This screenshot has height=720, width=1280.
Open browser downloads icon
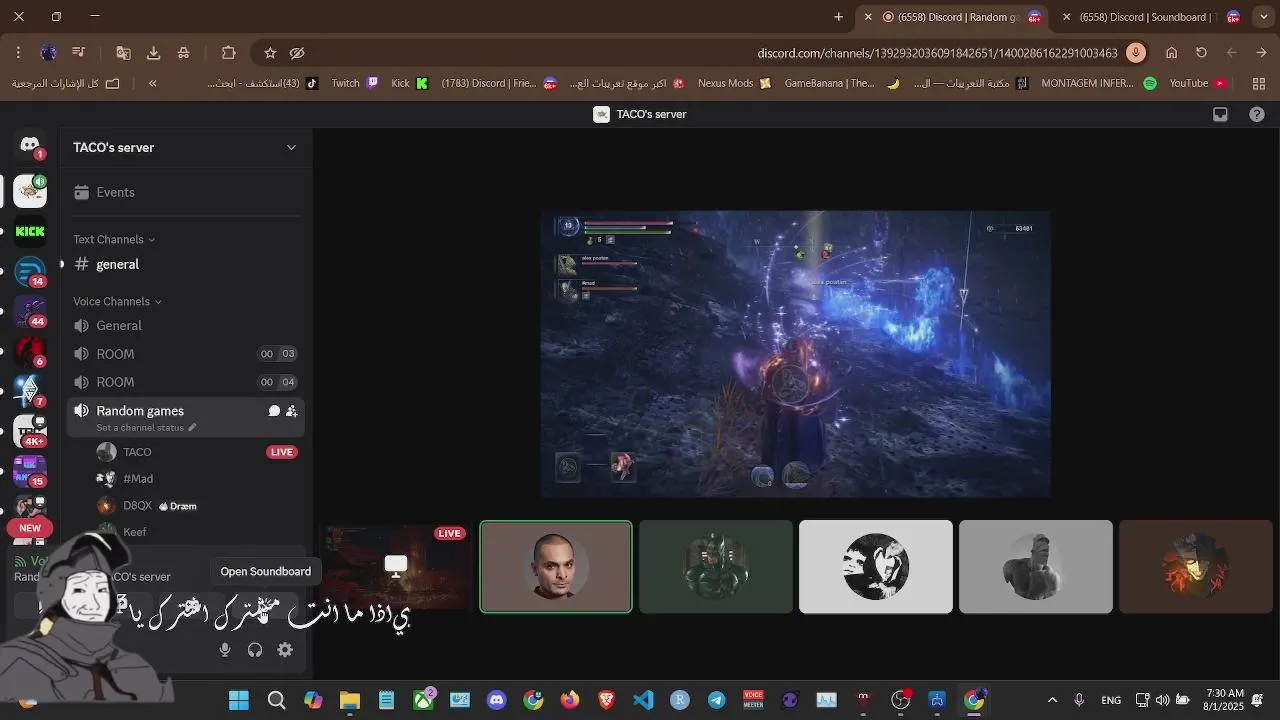point(153,53)
